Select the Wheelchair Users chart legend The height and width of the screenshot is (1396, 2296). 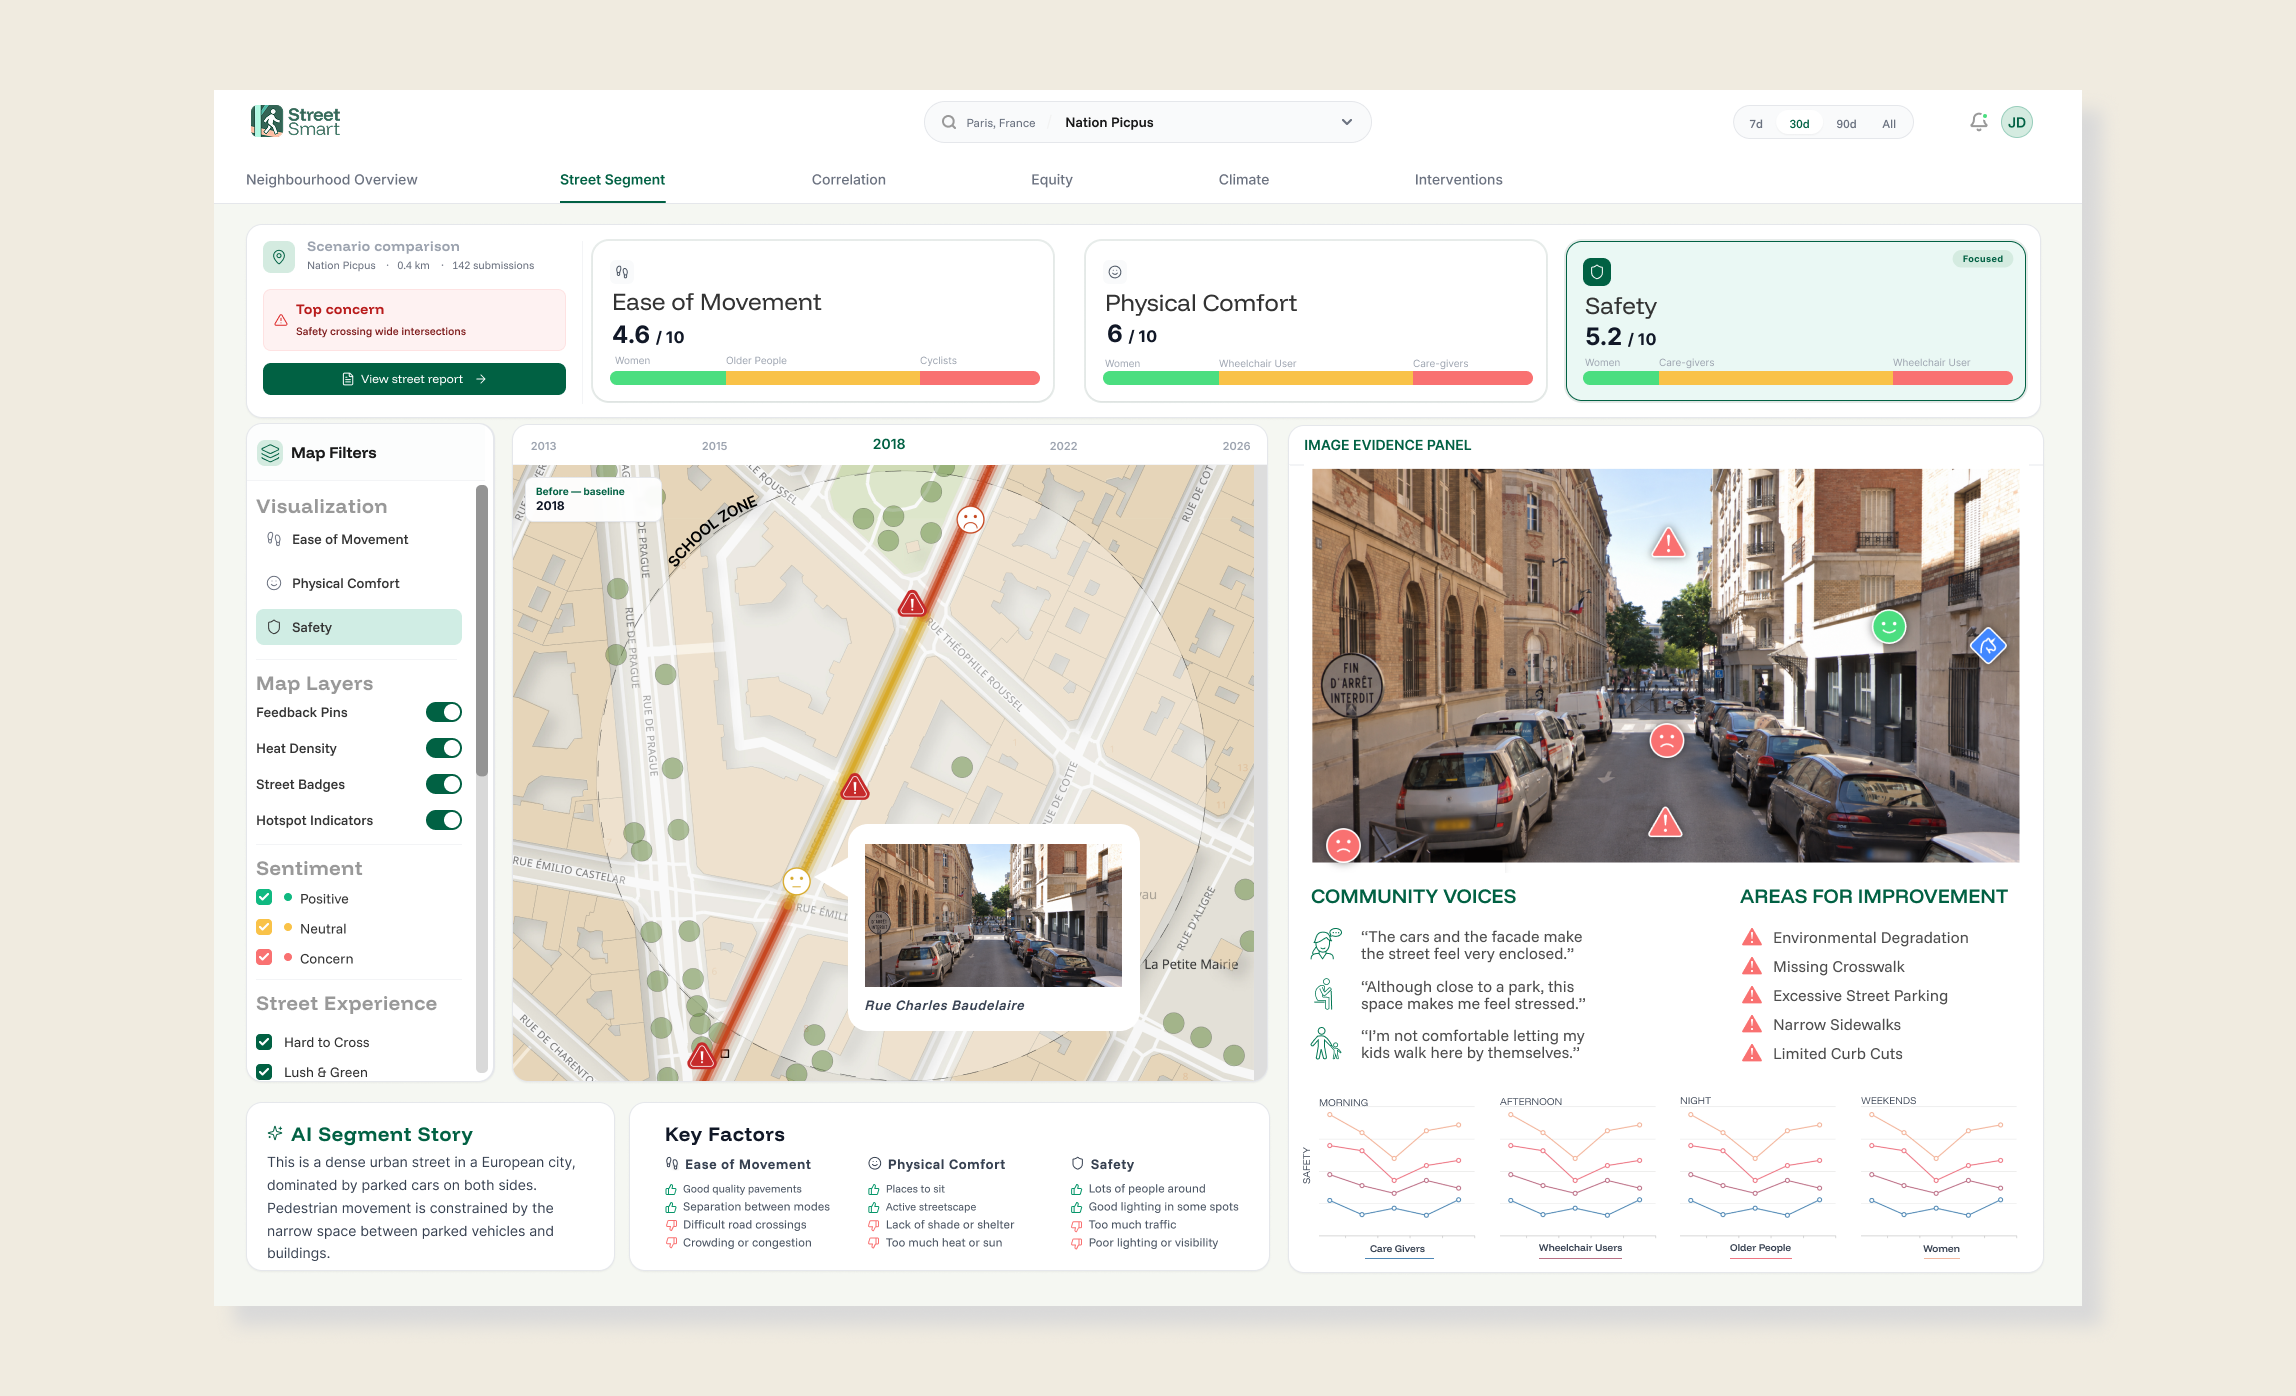[1580, 1248]
